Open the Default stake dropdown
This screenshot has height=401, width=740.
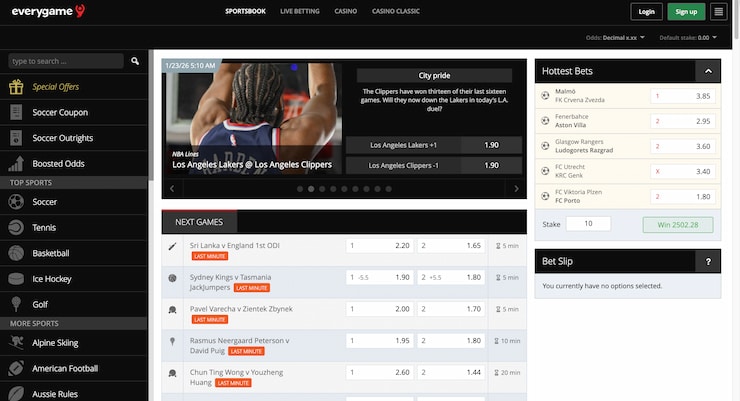tap(688, 38)
